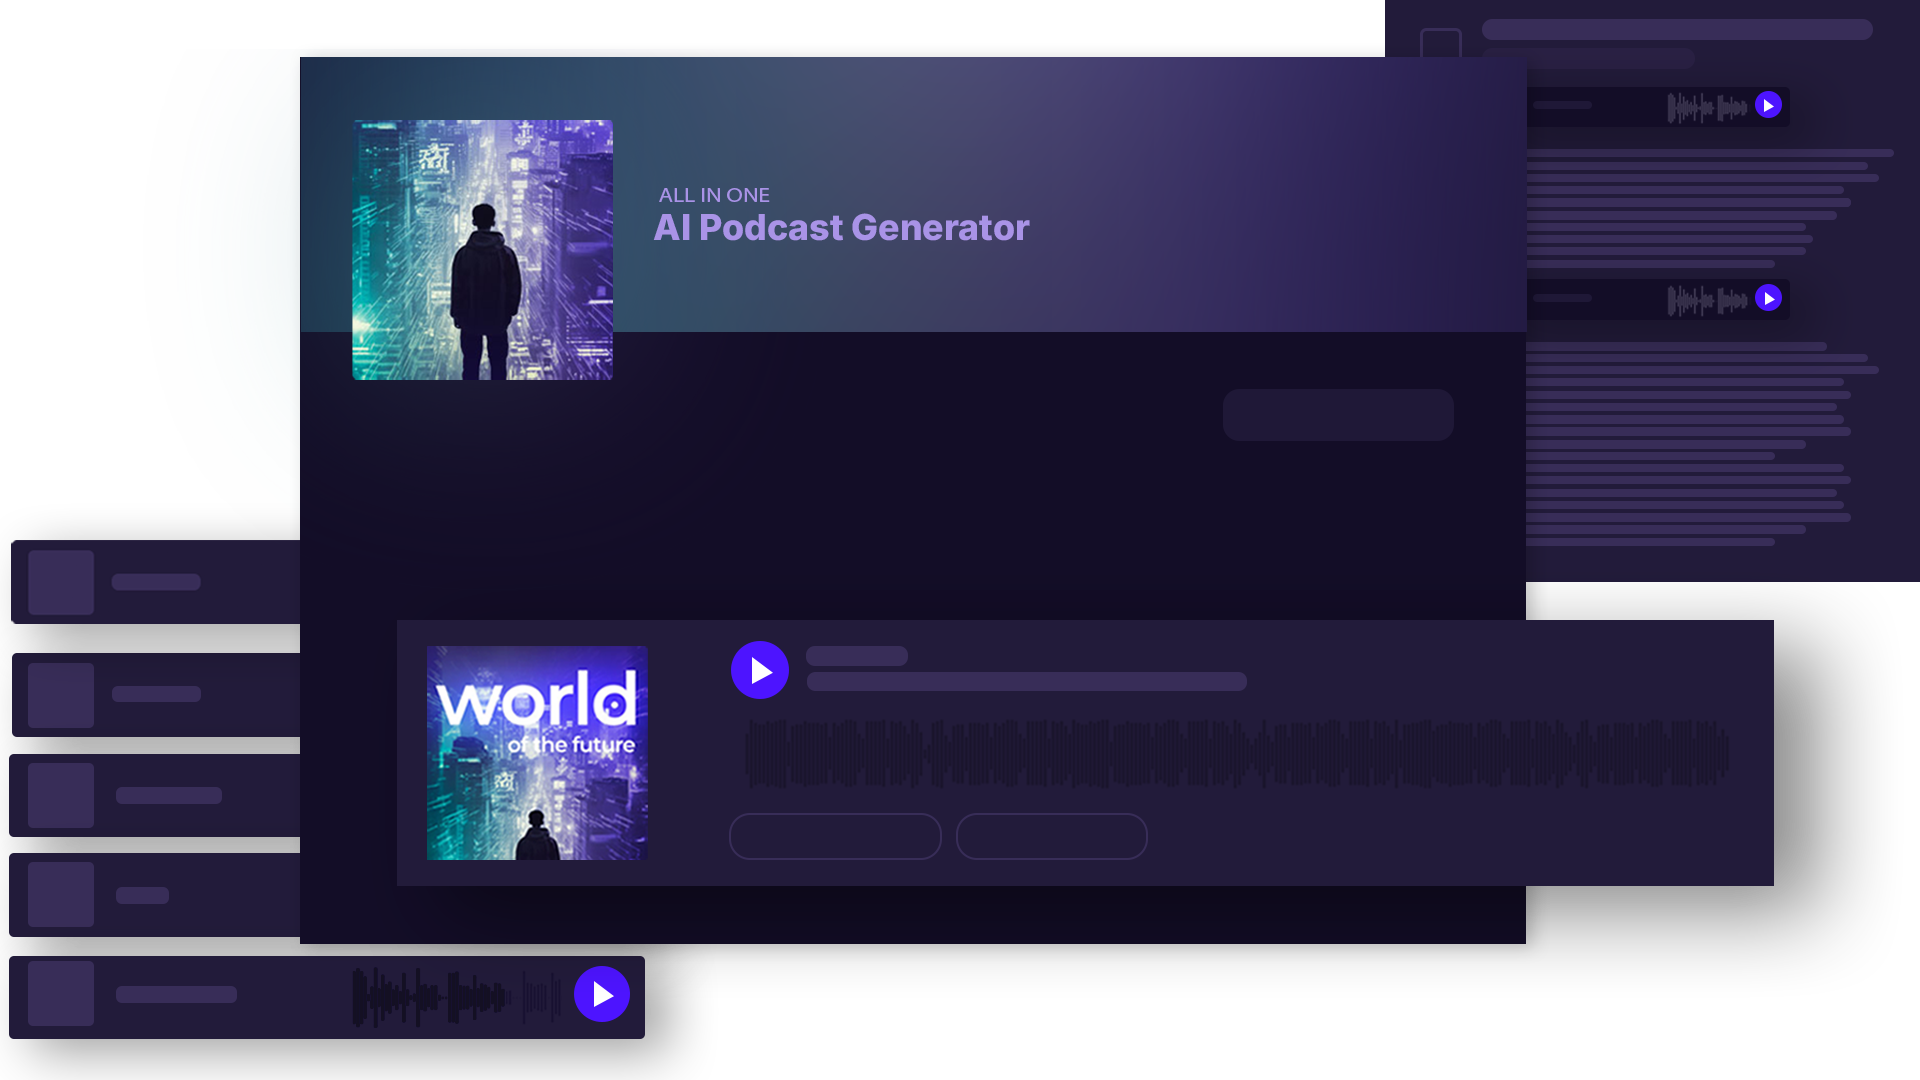
Task: Seek within the long waveform of the main player
Action: [x=1237, y=753]
